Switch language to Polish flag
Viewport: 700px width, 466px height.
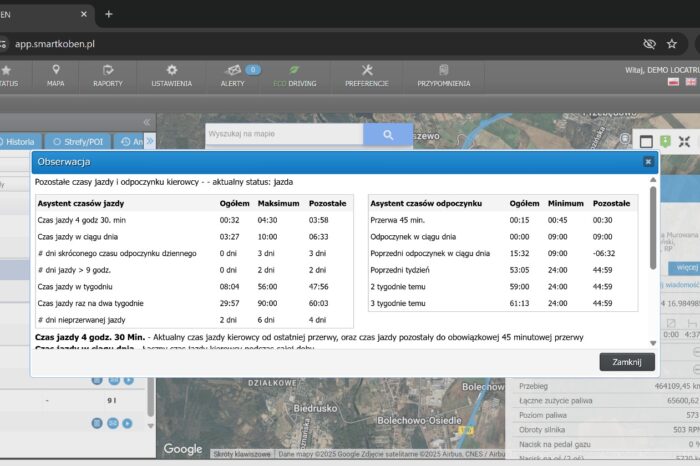point(673,80)
